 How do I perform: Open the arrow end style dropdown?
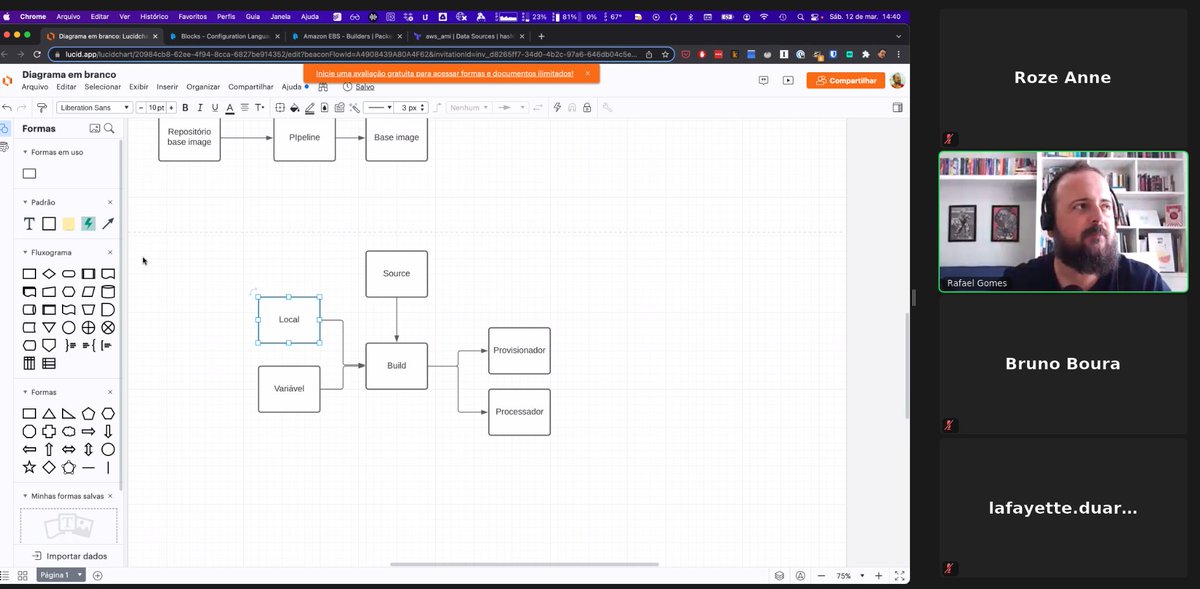pos(509,107)
